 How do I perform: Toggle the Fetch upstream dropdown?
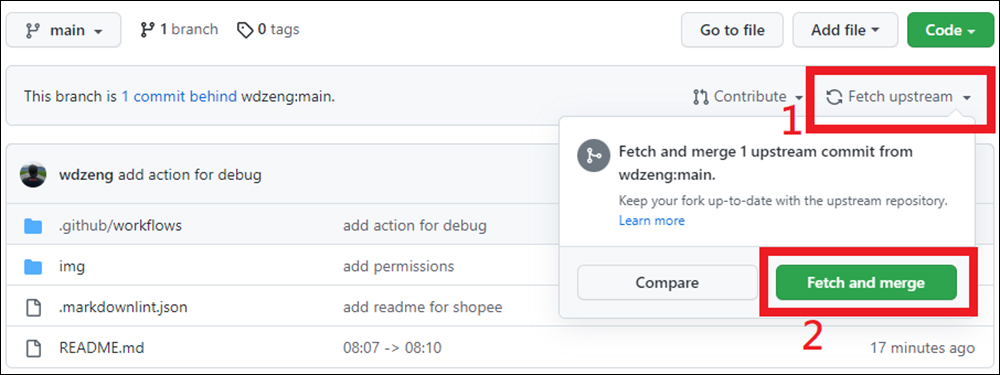click(899, 97)
